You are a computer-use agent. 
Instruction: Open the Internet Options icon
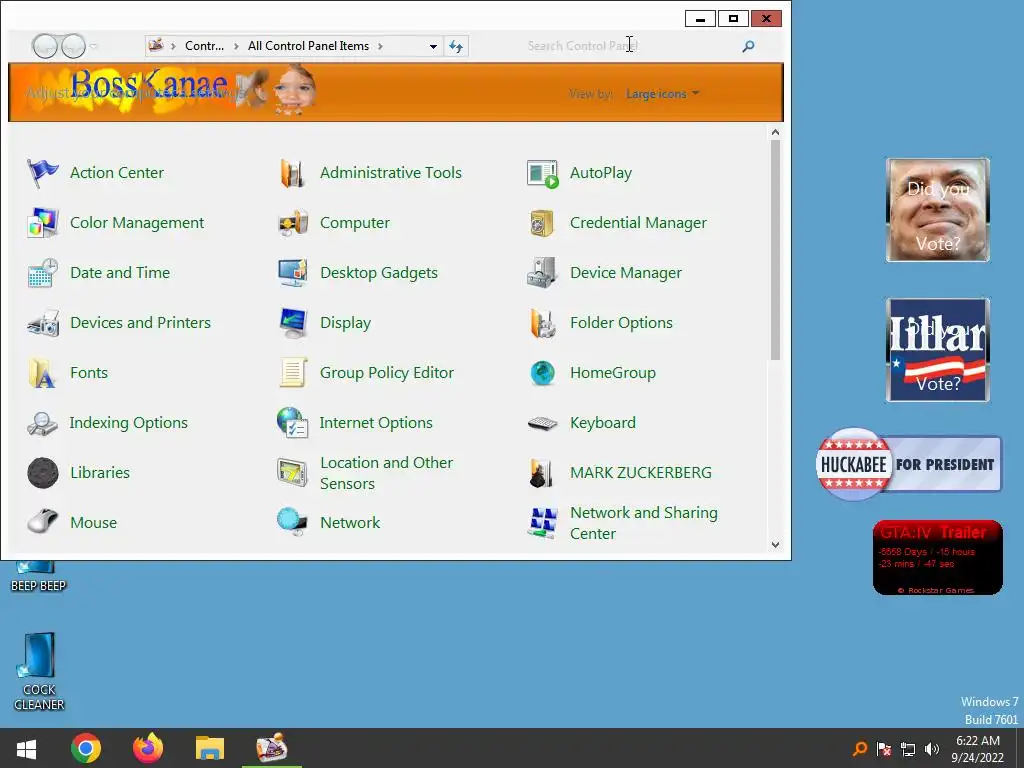tap(293, 423)
